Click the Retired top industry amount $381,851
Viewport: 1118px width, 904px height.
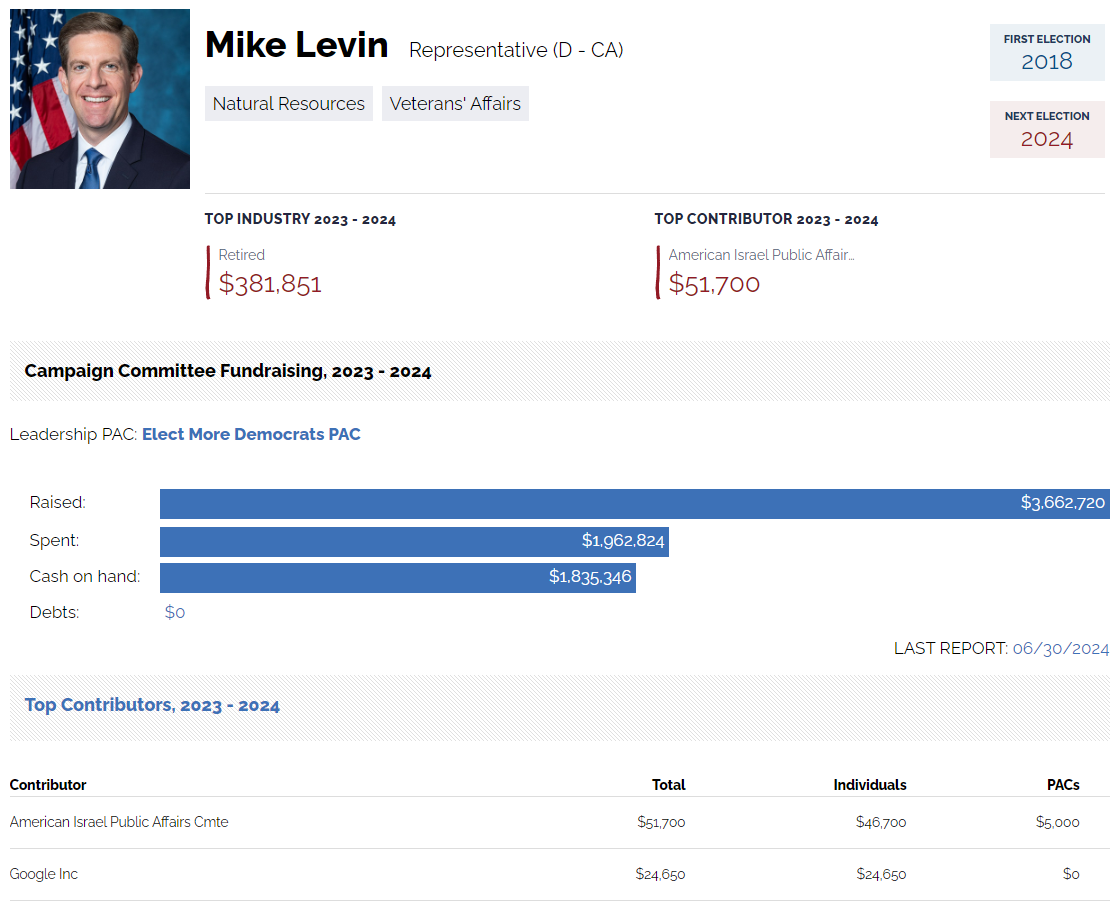(270, 284)
